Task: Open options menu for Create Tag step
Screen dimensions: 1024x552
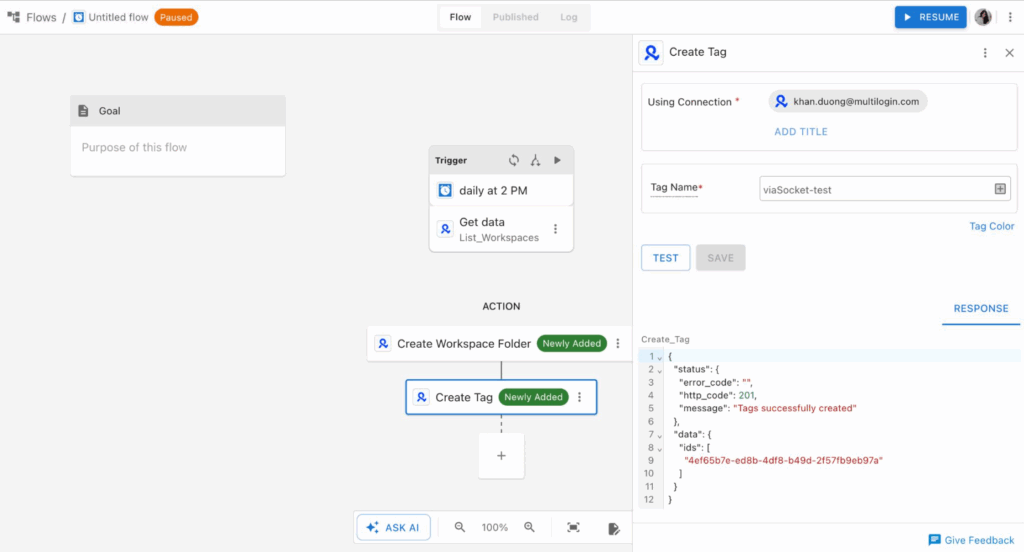Action: [x=579, y=397]
